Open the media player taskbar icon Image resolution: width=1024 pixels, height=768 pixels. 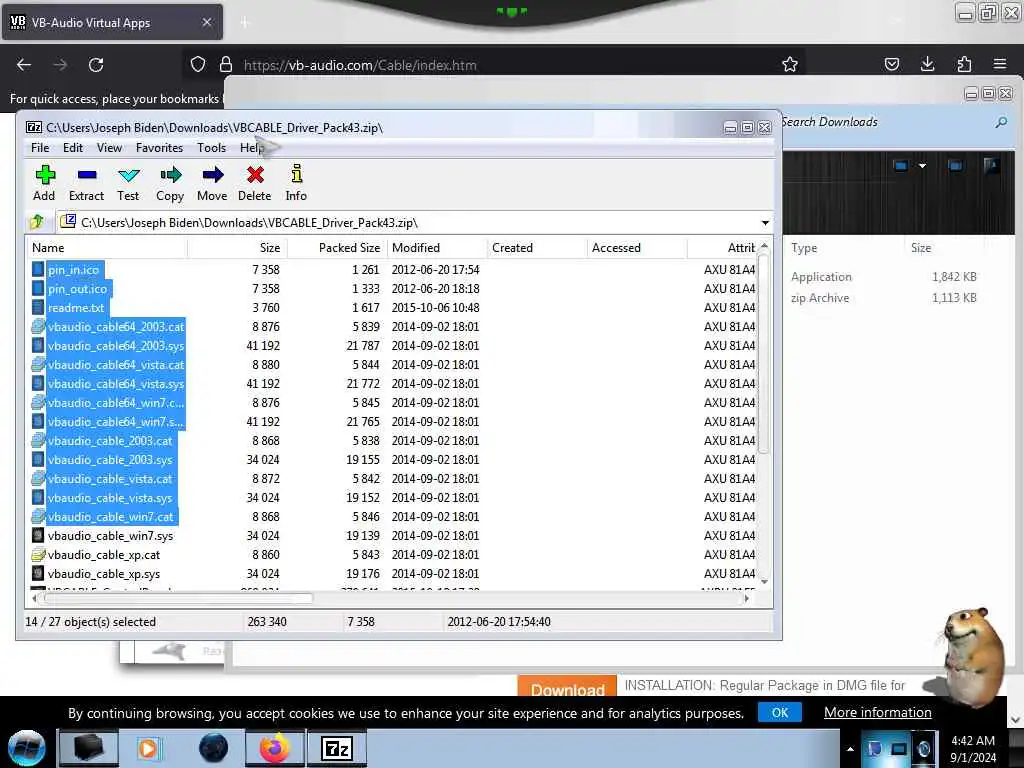[148, 748]
